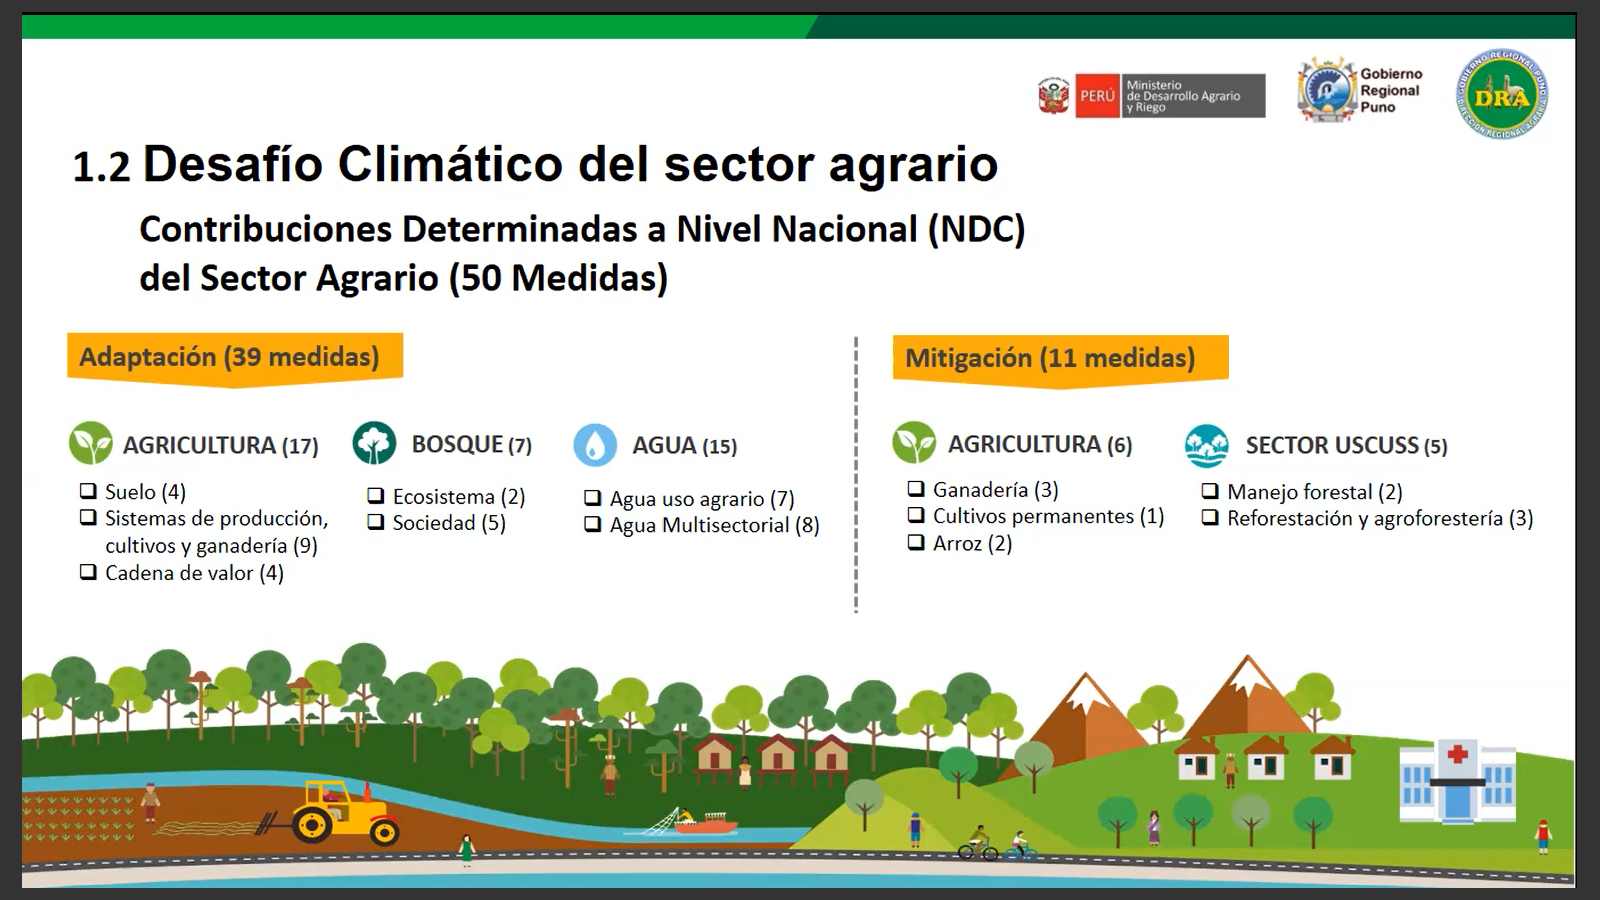The height and width of the screenshot is (900, 1600).
Task: Click the 'del Sector Agrario (50 Medidas)' line
Action: [x=403, y=278]
